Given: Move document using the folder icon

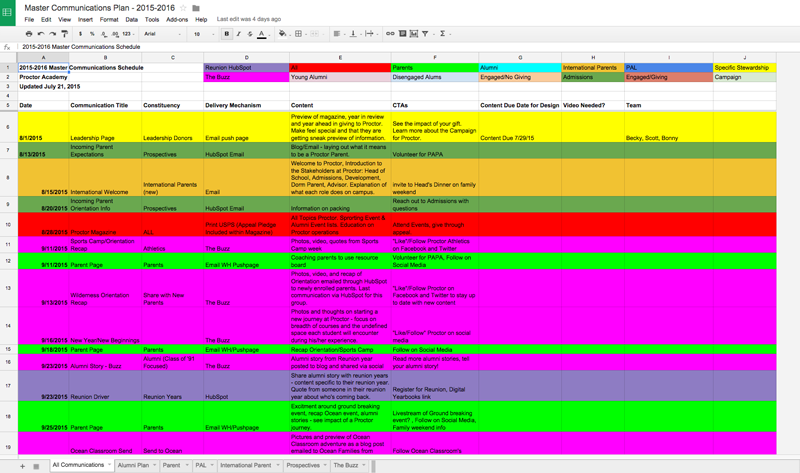Looking at the screenshot, I should point(196,8).
